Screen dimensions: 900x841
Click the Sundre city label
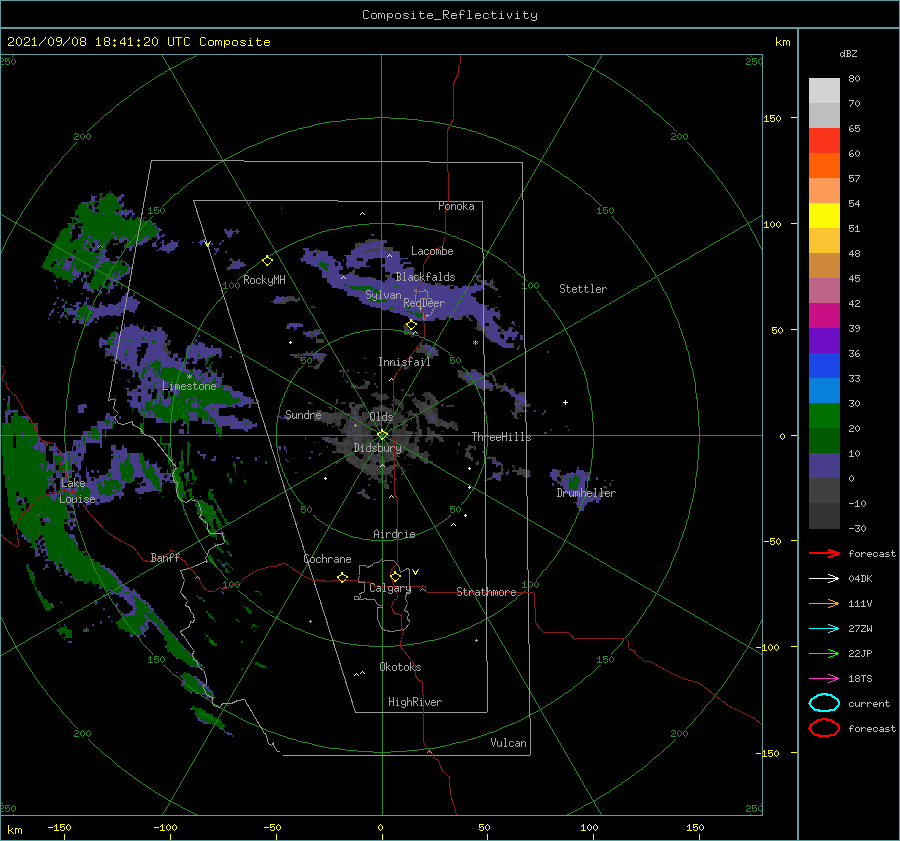tap(303, 415)
